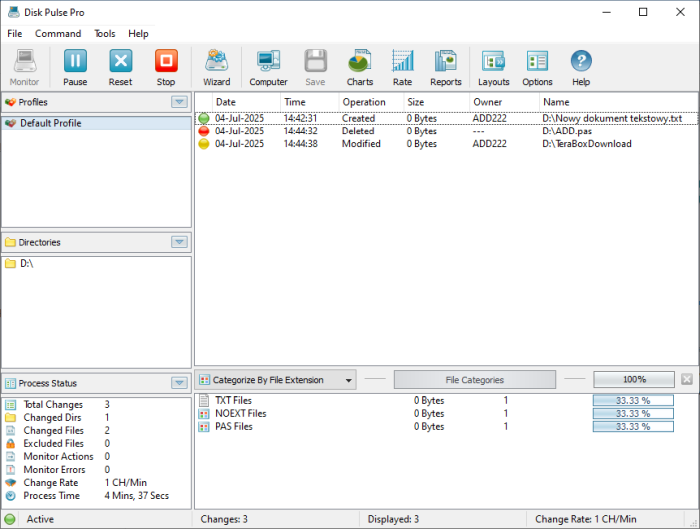The image size is (700, 529).
Task: Maximize the Disk Pulse Pro window
Action: (x=643, y=12)
